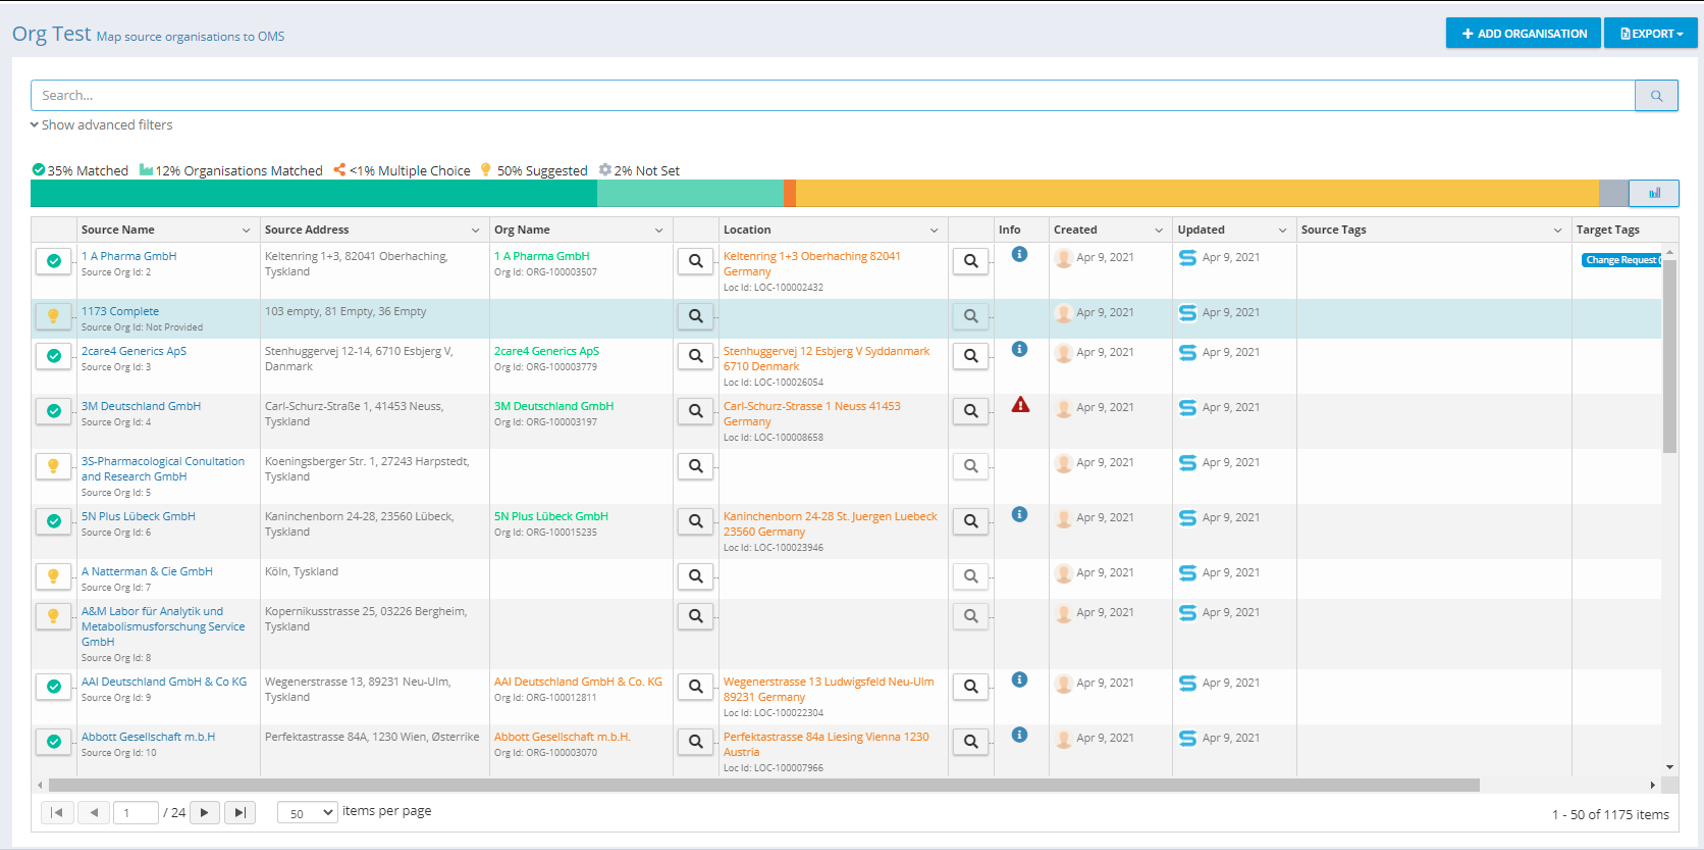Open Source Name column menu arrow
The image size is (1704, 850).
tap(246, 230)
